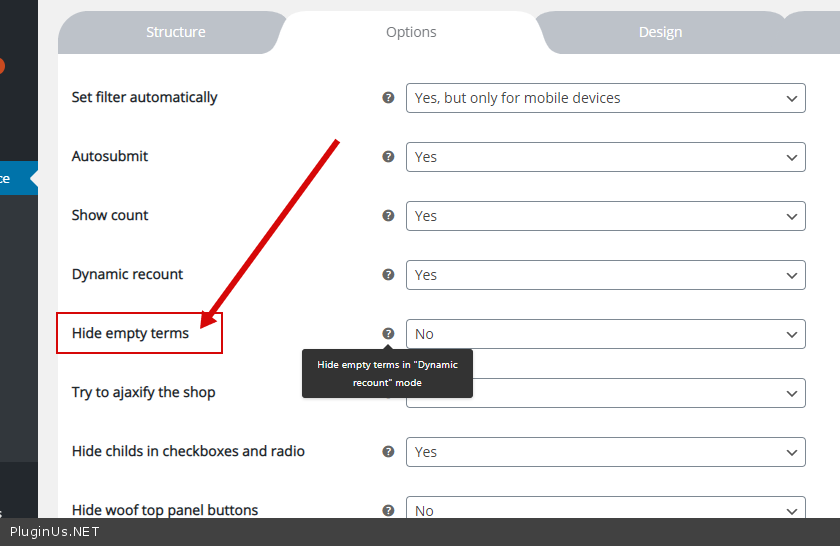840x546 pixels.
Task: Expand the Dynamic recount select box
Action: [x=605, y=275]
